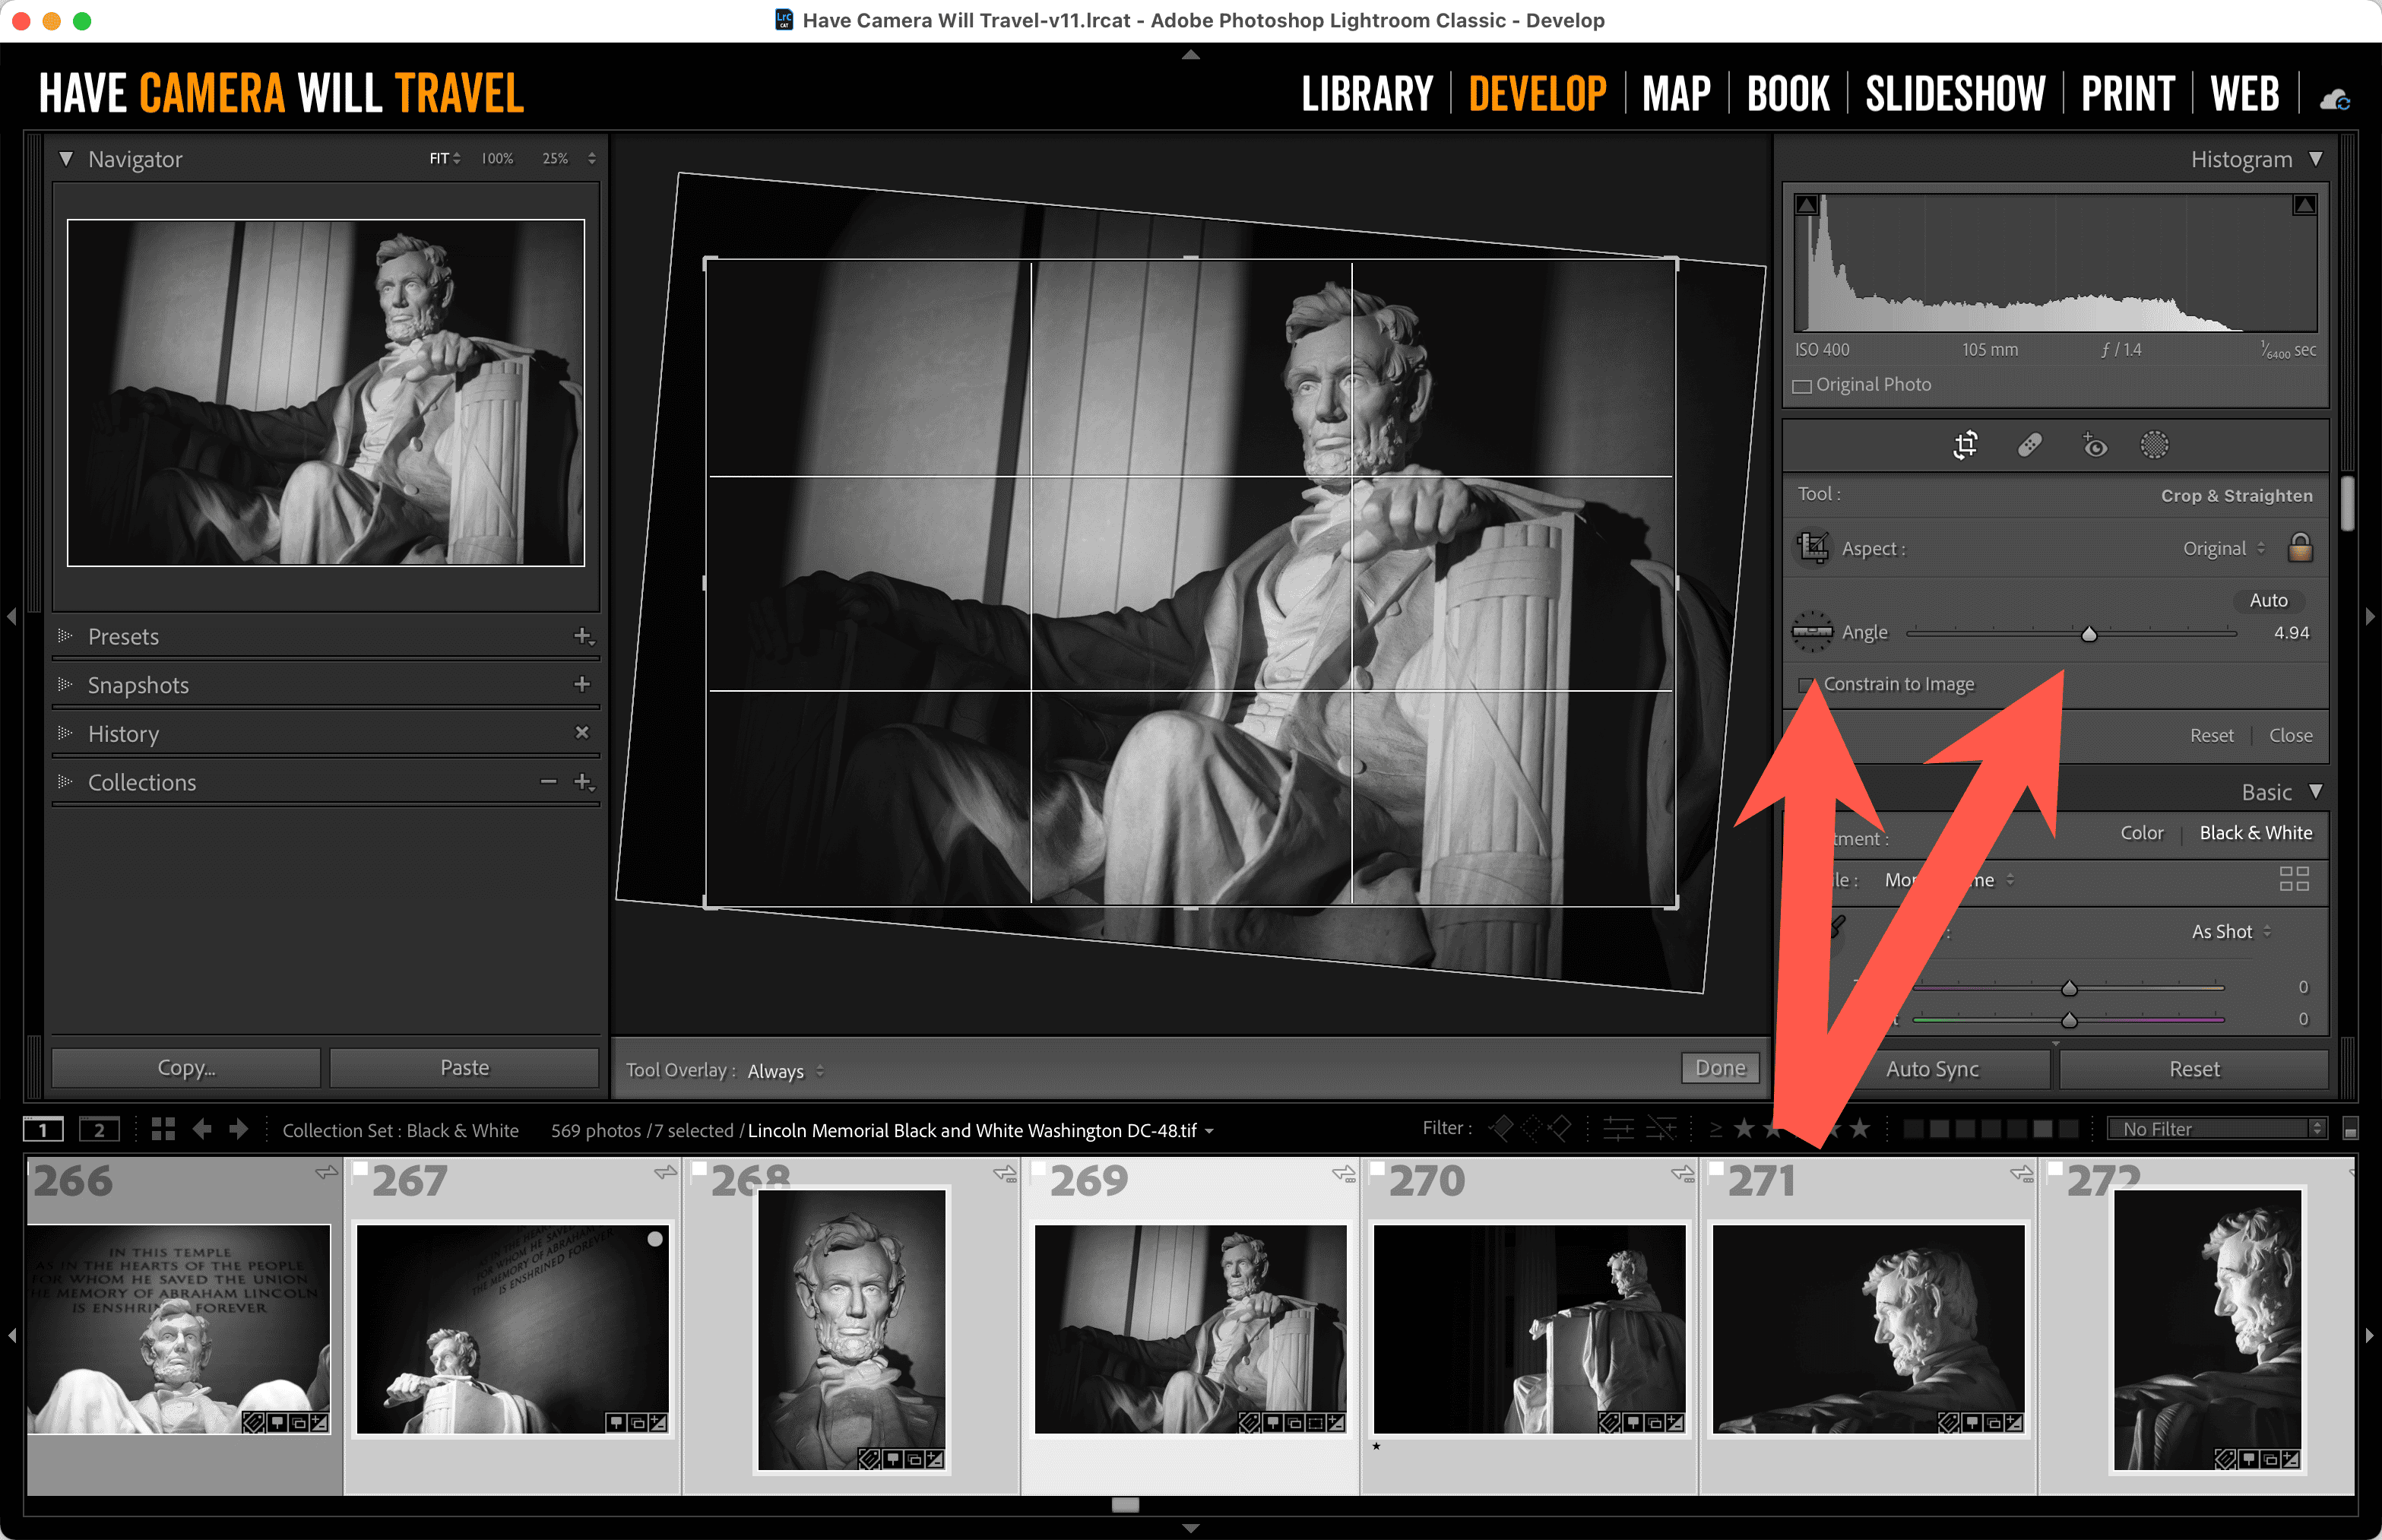Click the Copy... settings button

pyautogui.click(x=186, y=1067)
